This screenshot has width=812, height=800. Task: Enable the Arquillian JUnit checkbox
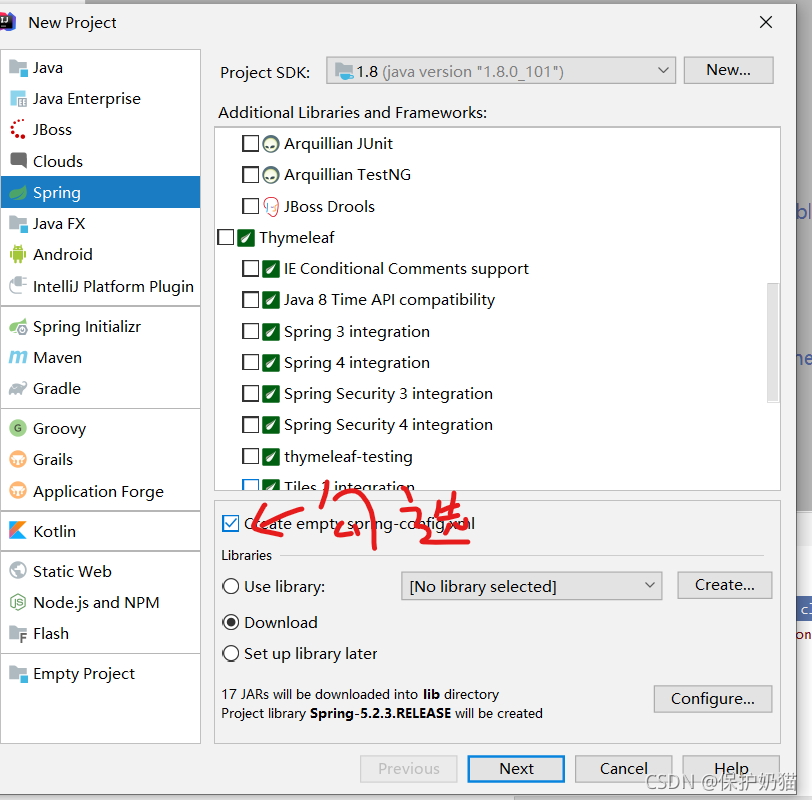click(251, 143)
